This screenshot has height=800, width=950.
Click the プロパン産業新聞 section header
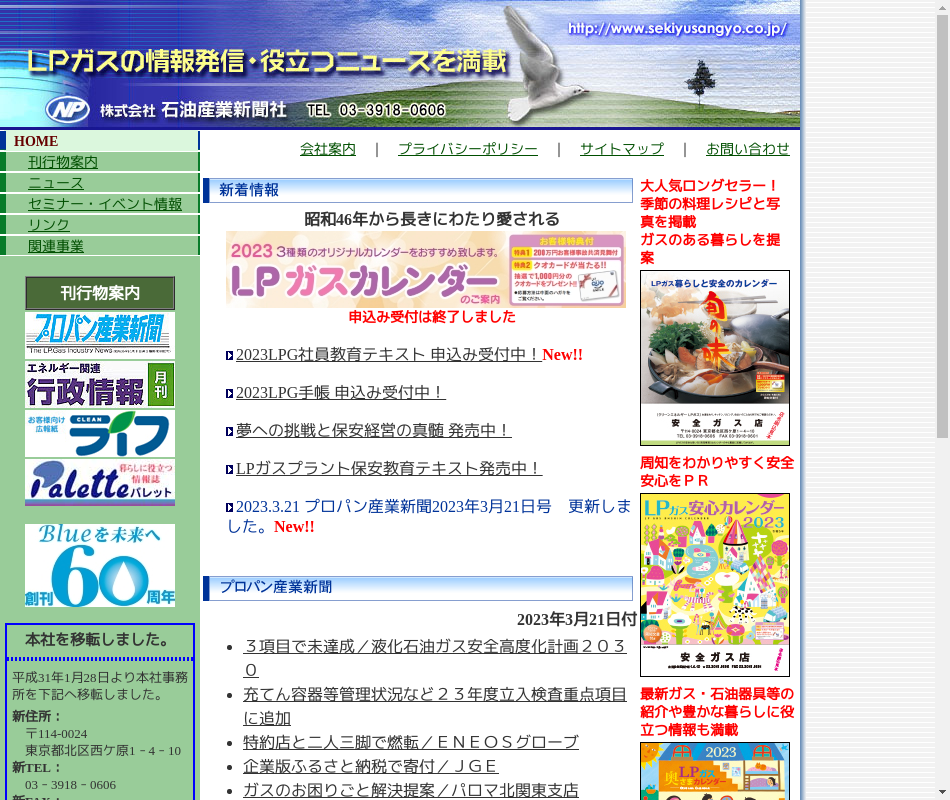[x=417, y=587]
